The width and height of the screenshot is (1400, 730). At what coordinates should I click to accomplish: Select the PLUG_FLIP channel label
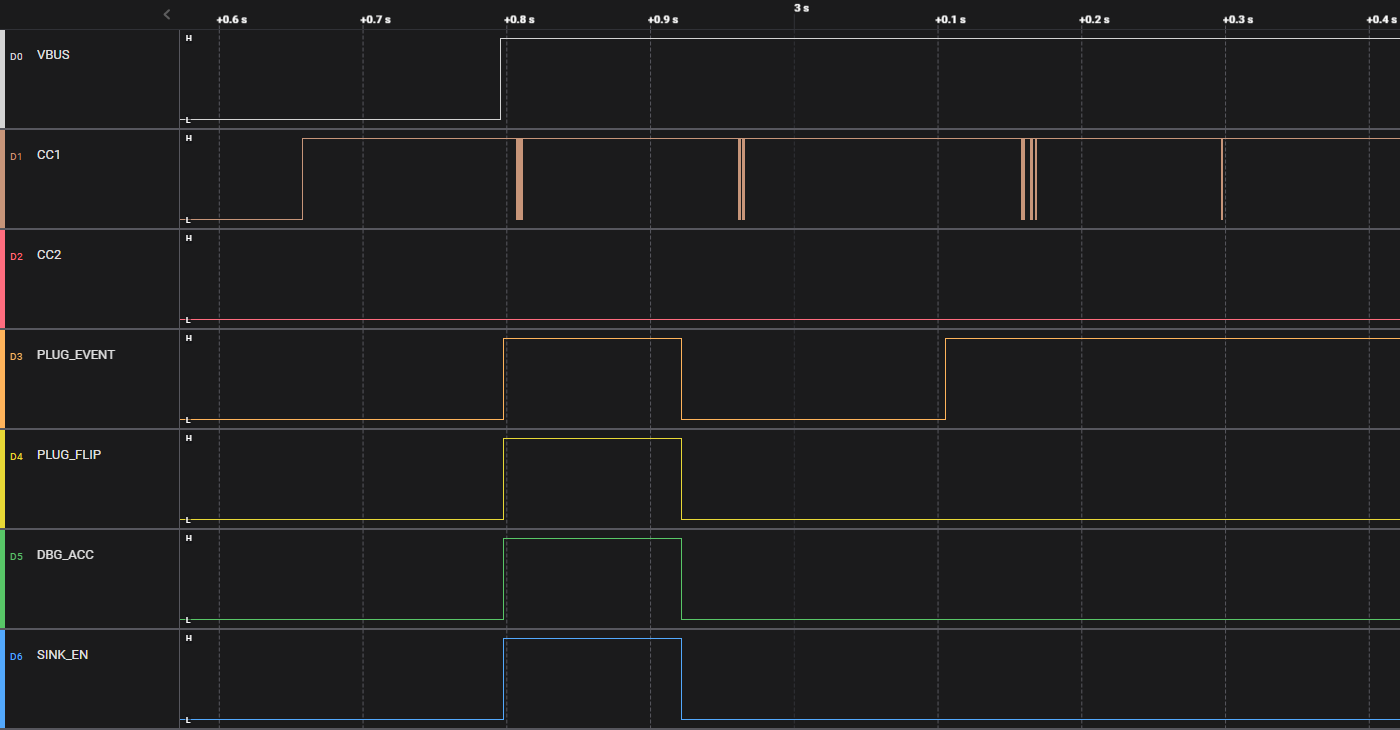(69, 455)
